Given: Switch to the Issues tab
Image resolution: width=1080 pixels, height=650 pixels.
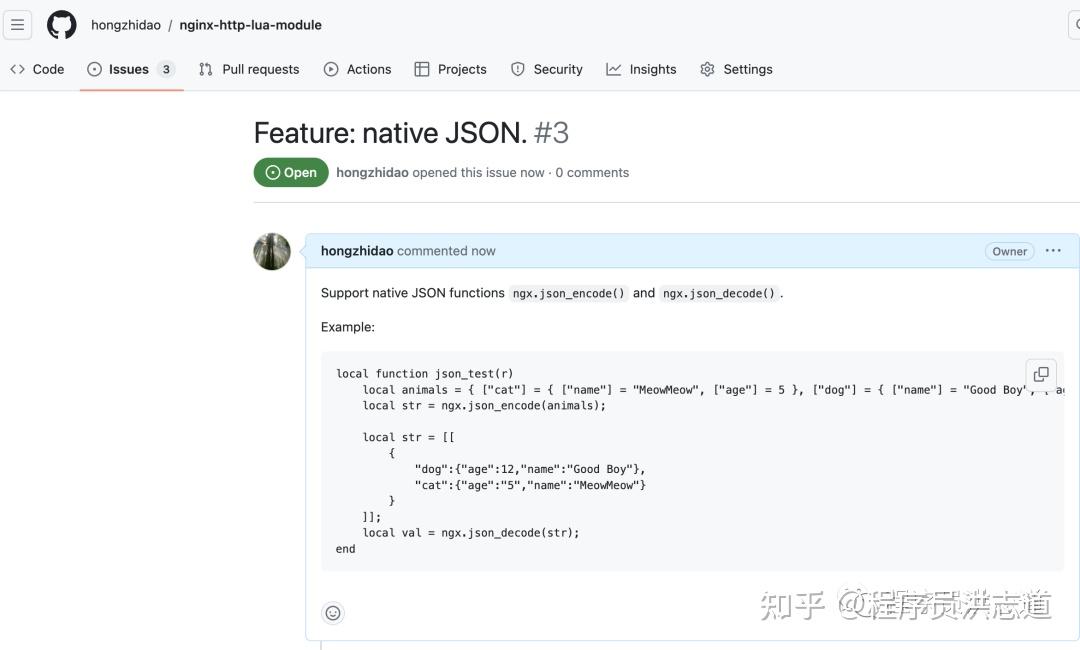Looking at the screenshot, I should pyautogui.click(x=131, y=69).
